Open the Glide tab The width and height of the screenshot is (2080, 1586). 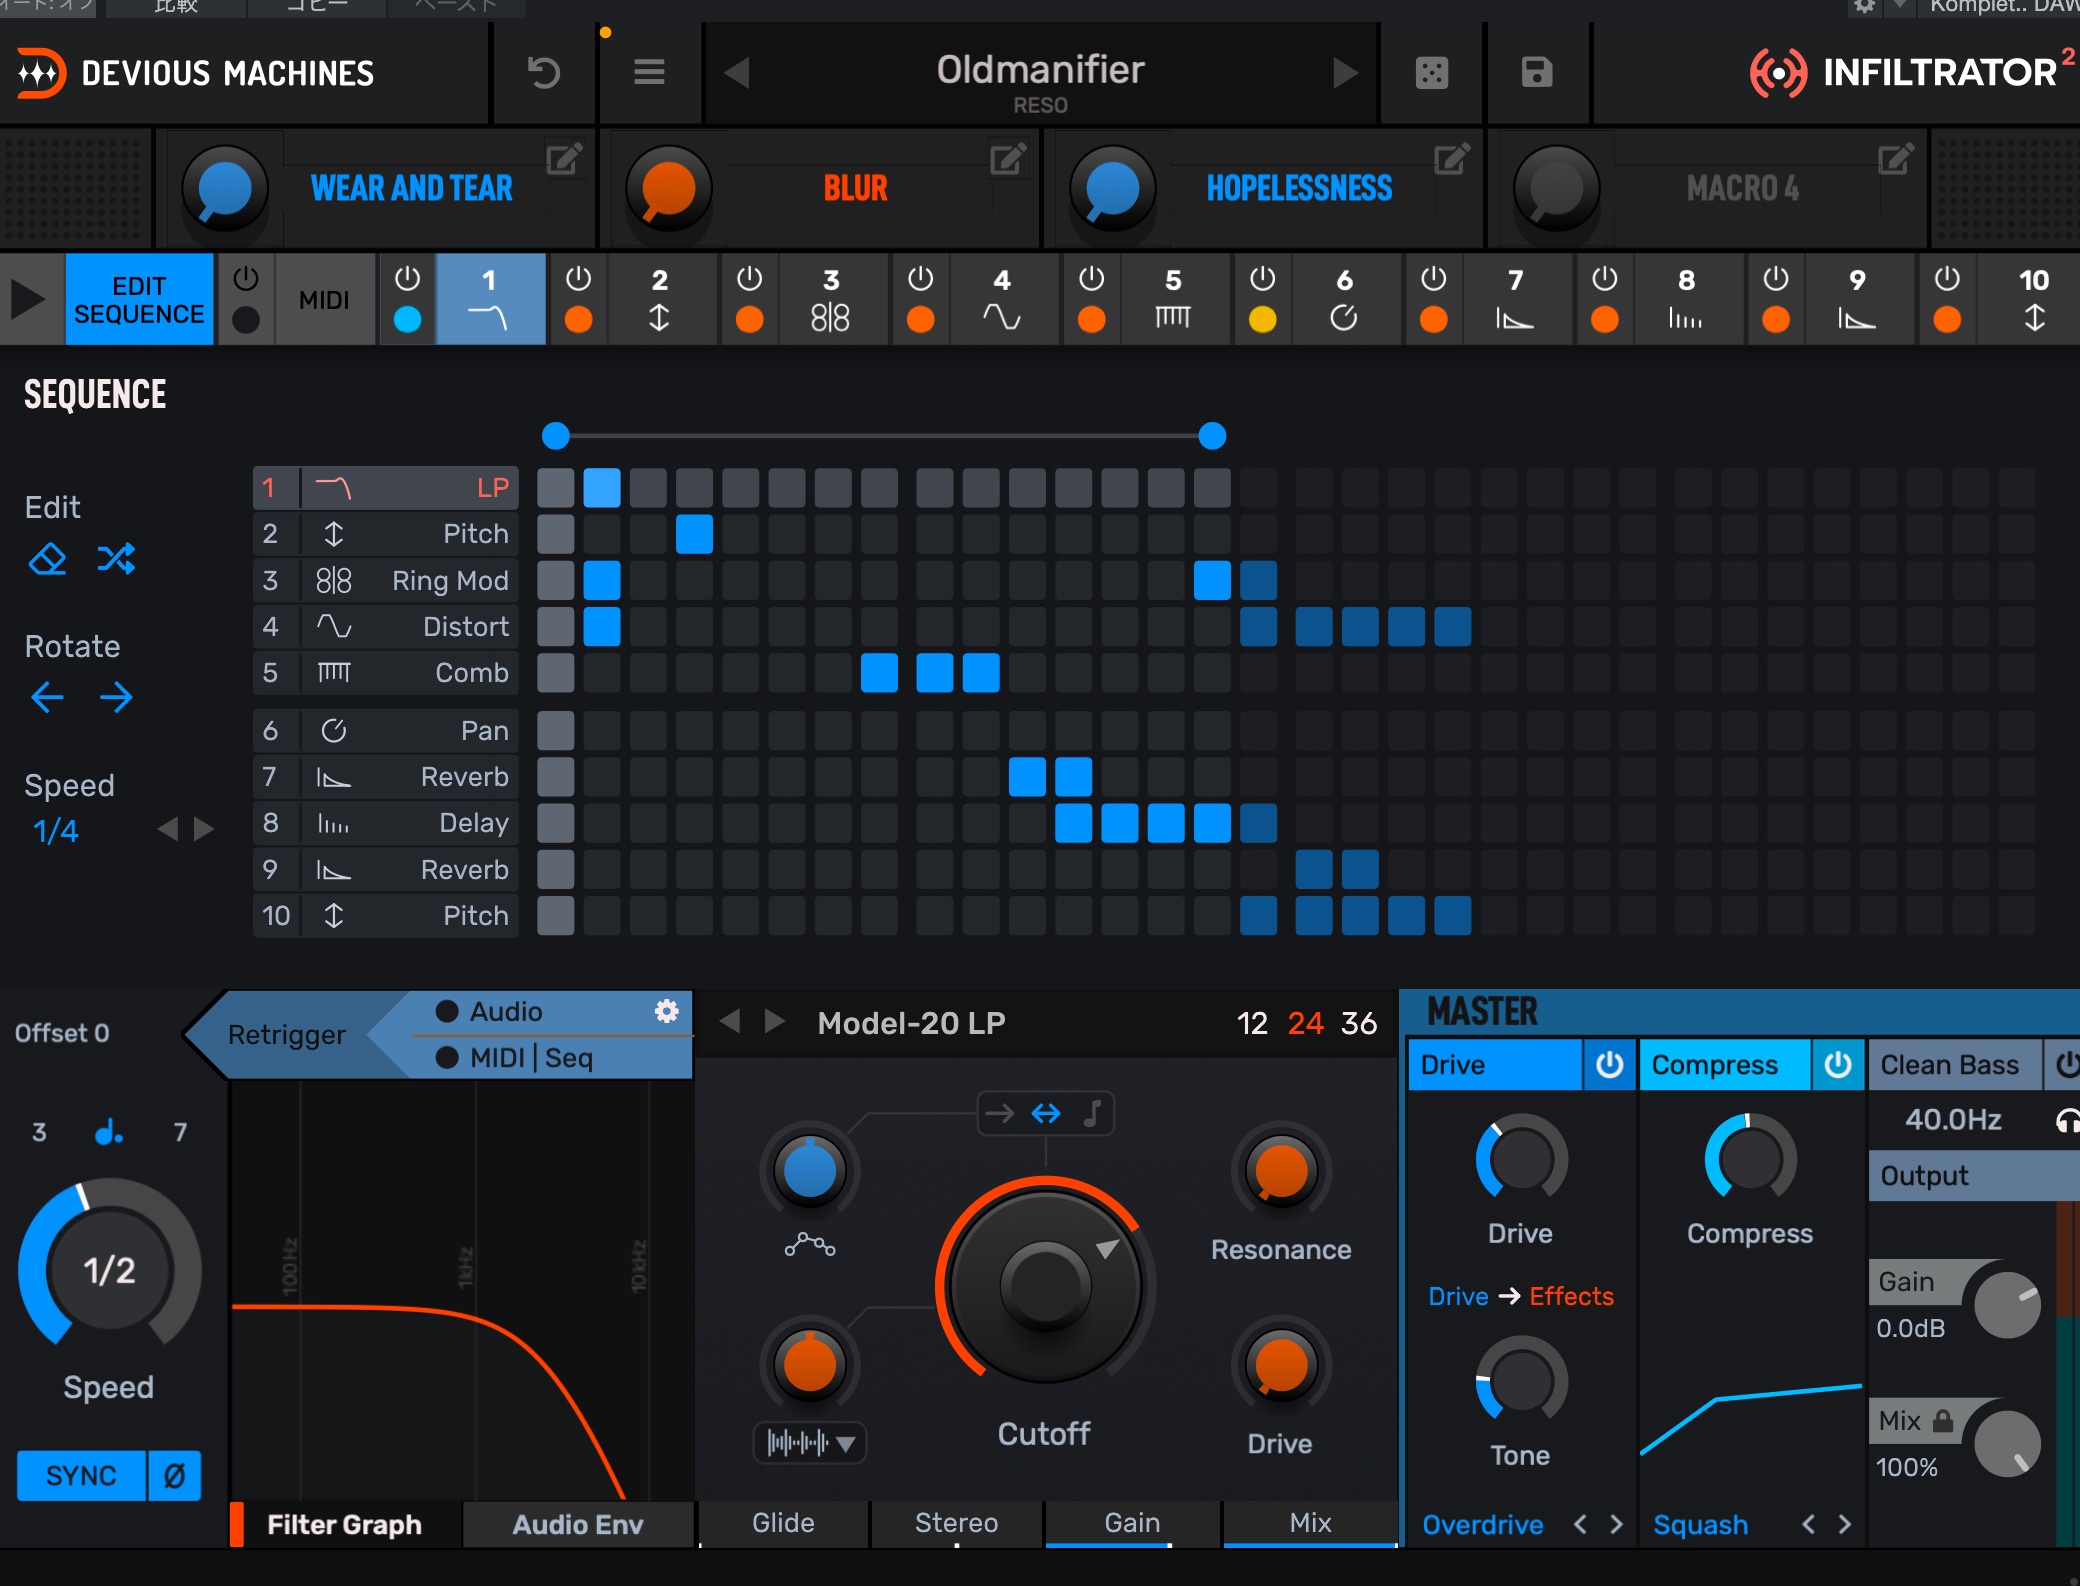[783, 1523]
